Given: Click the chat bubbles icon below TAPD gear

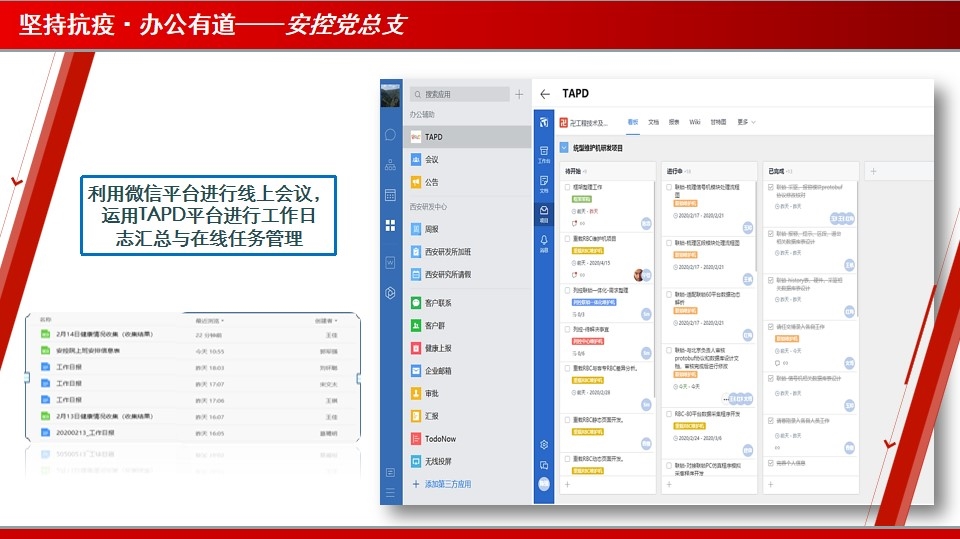Looking at the screenshot, I should (x=544, y=466).
